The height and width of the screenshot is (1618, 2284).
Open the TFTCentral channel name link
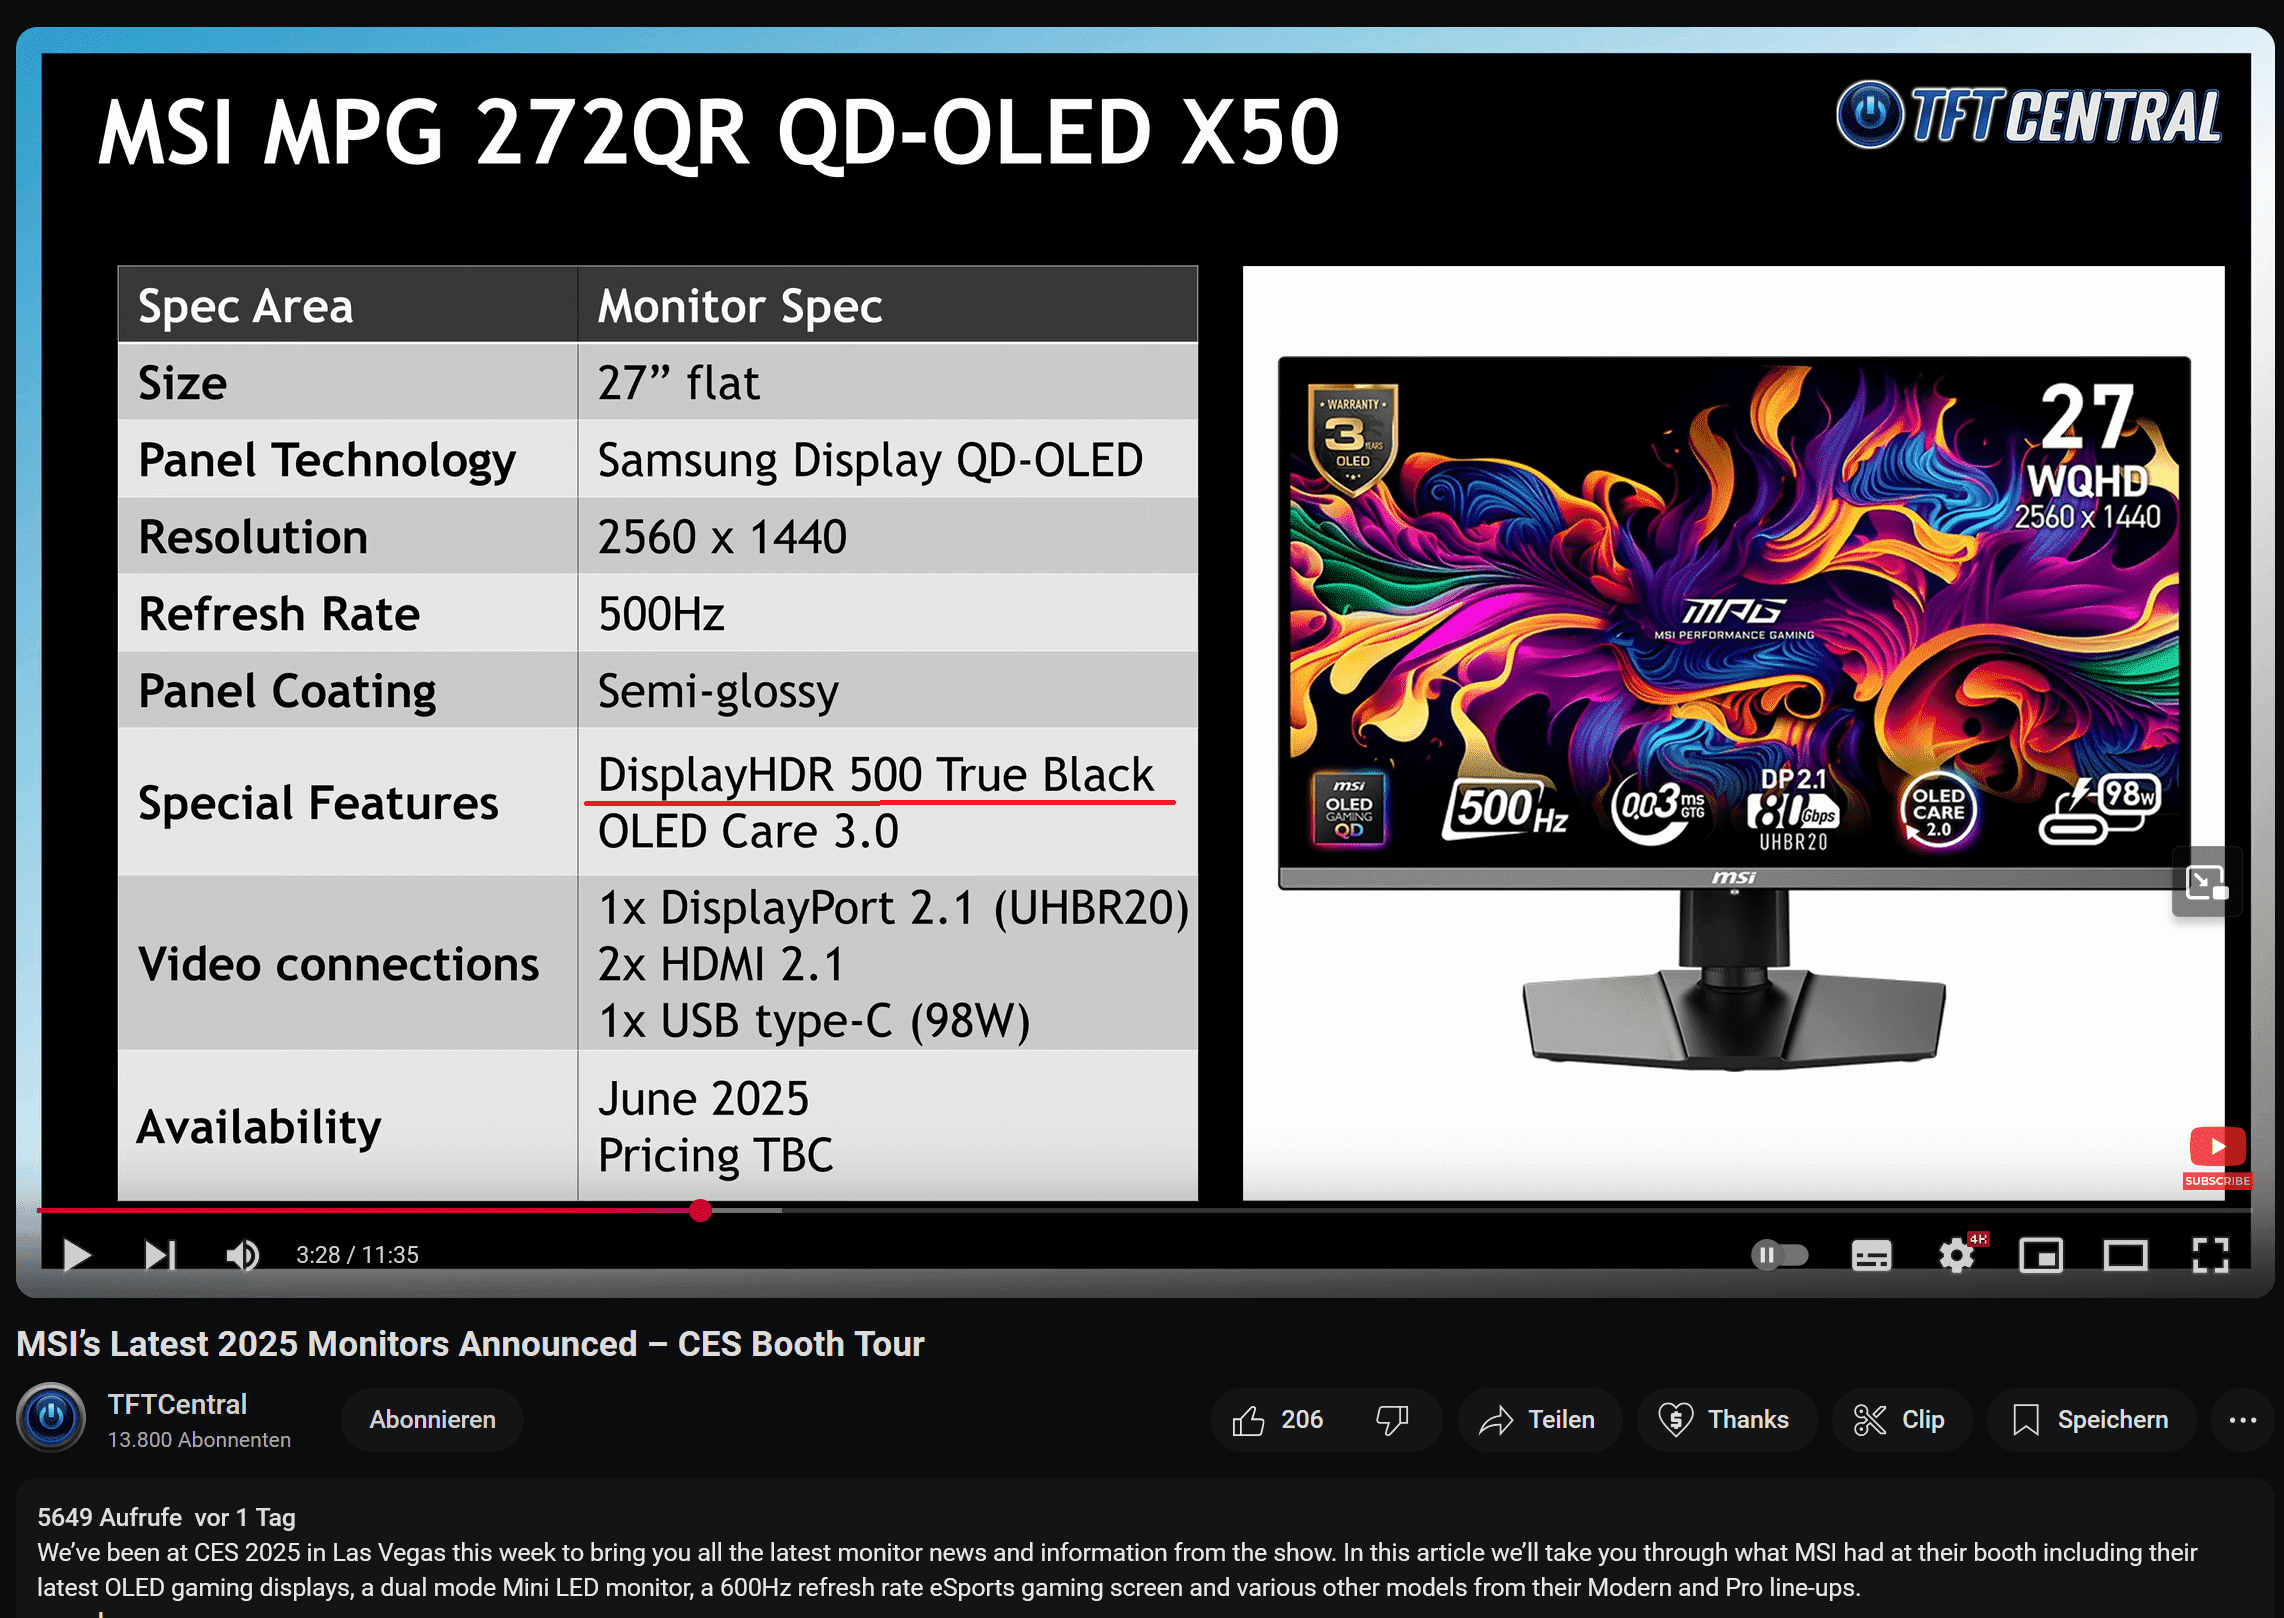pyautogui.click(x=177, y=1404)
